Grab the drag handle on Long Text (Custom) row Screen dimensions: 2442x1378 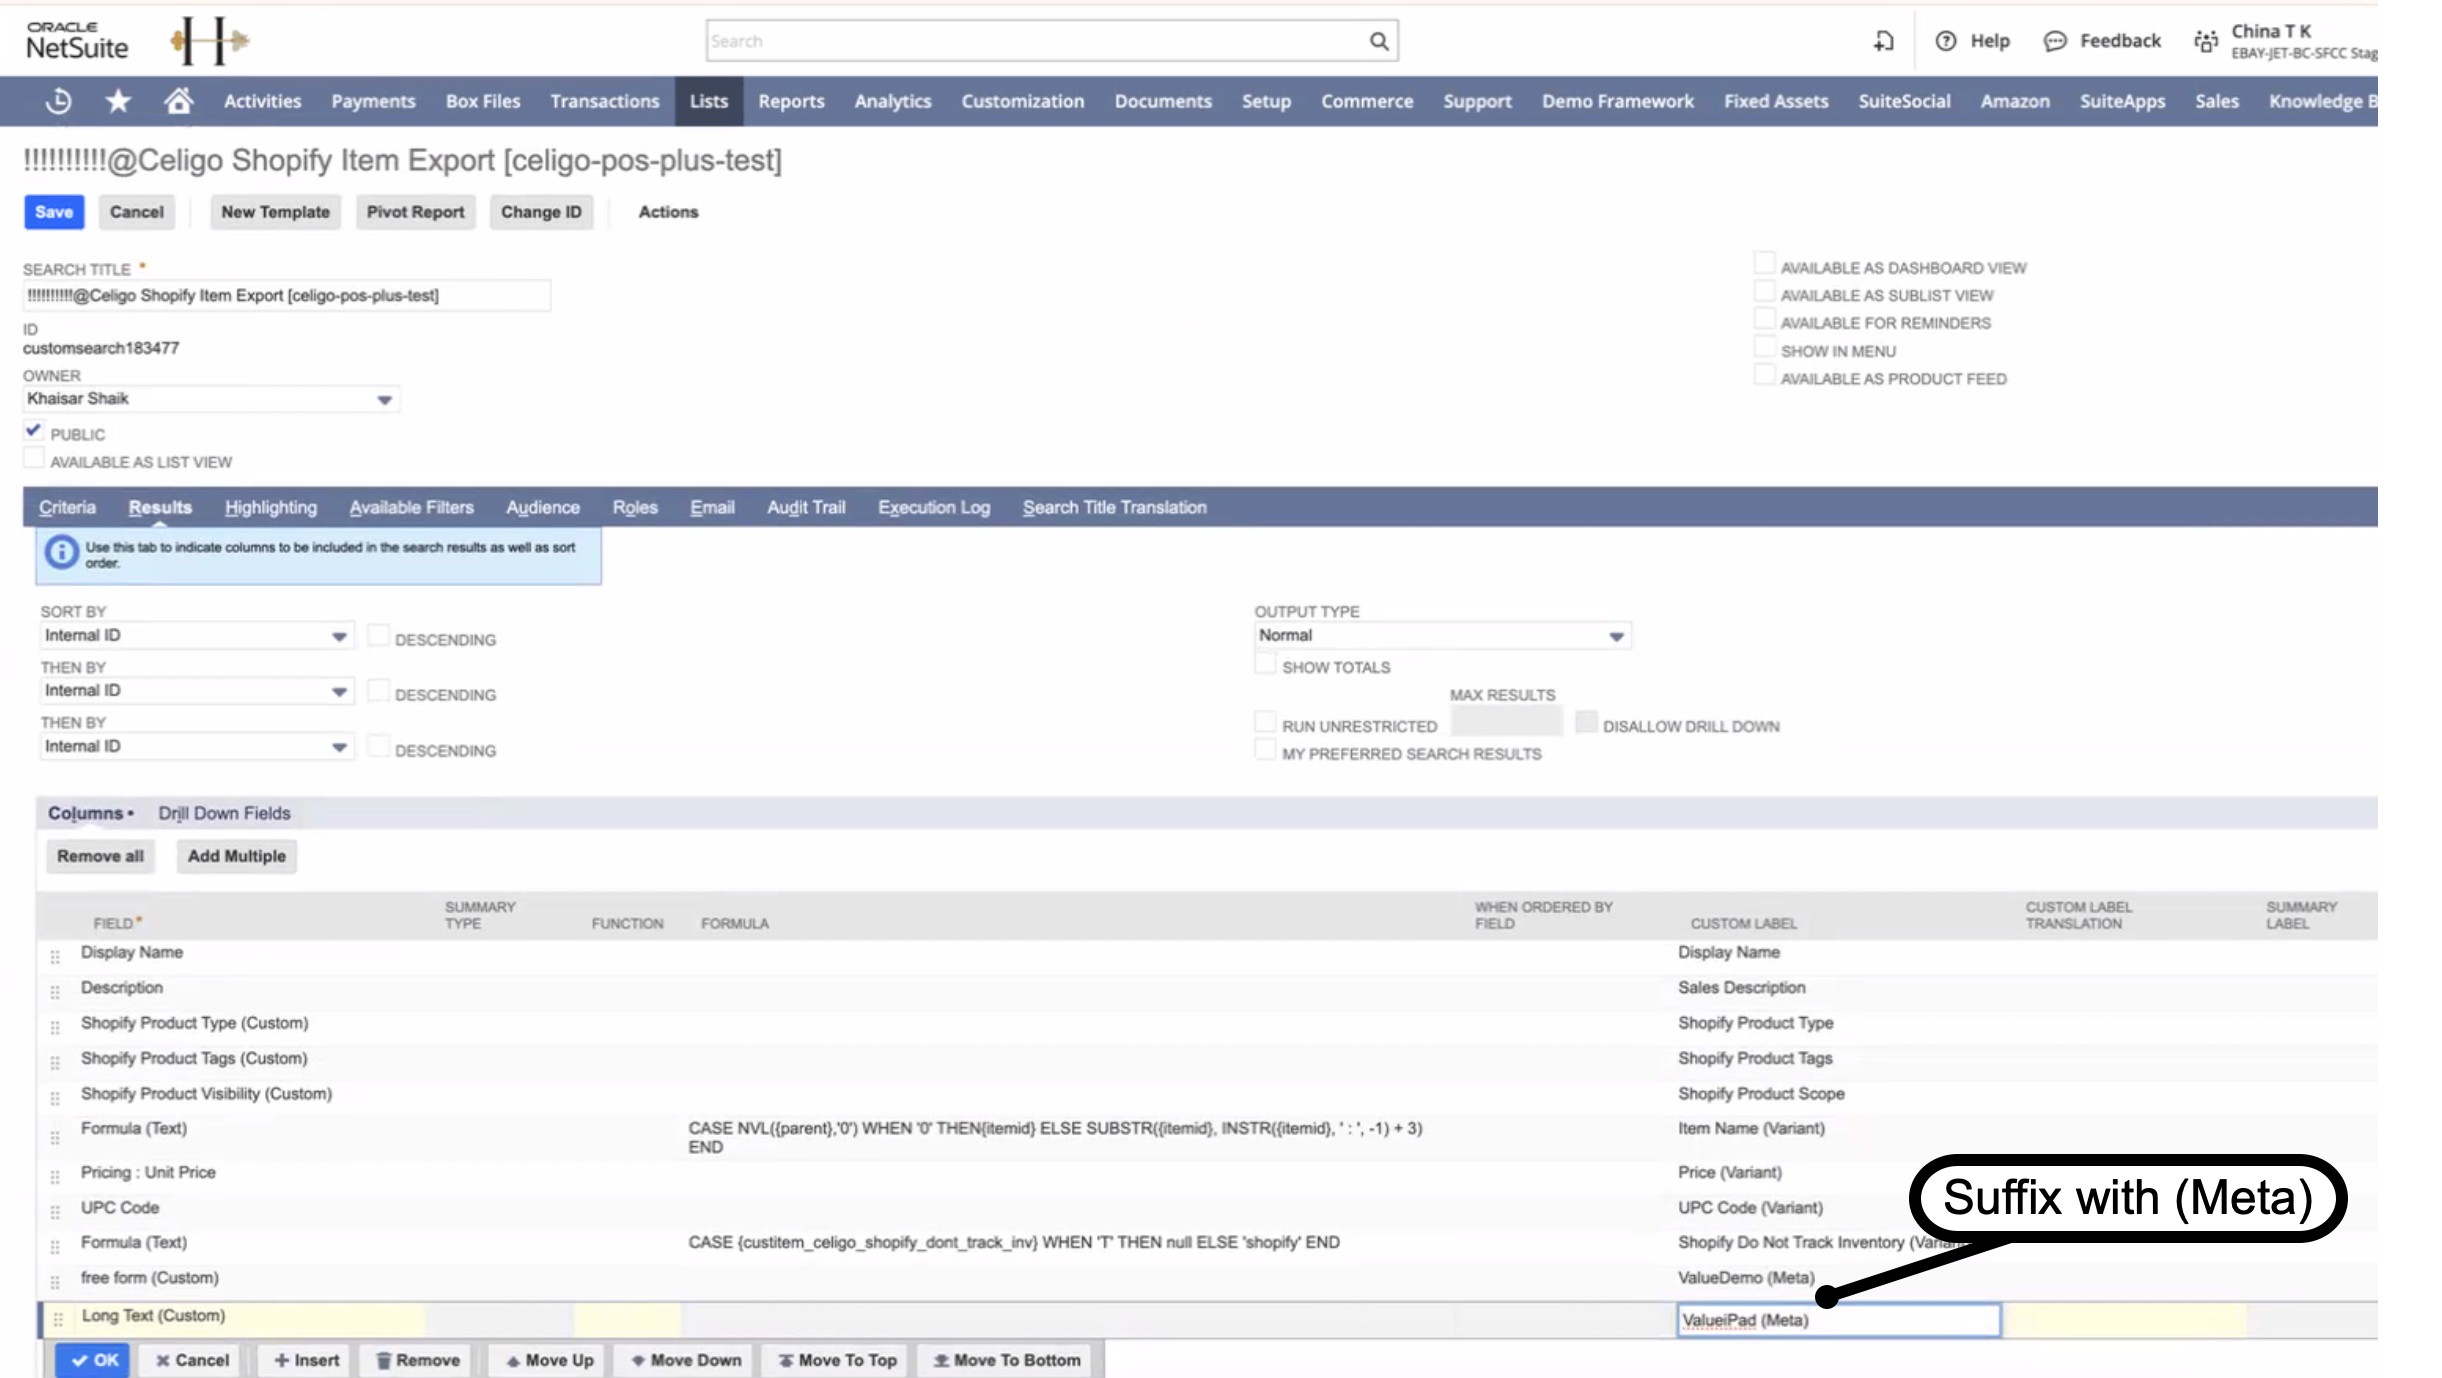click(58, 1320)
